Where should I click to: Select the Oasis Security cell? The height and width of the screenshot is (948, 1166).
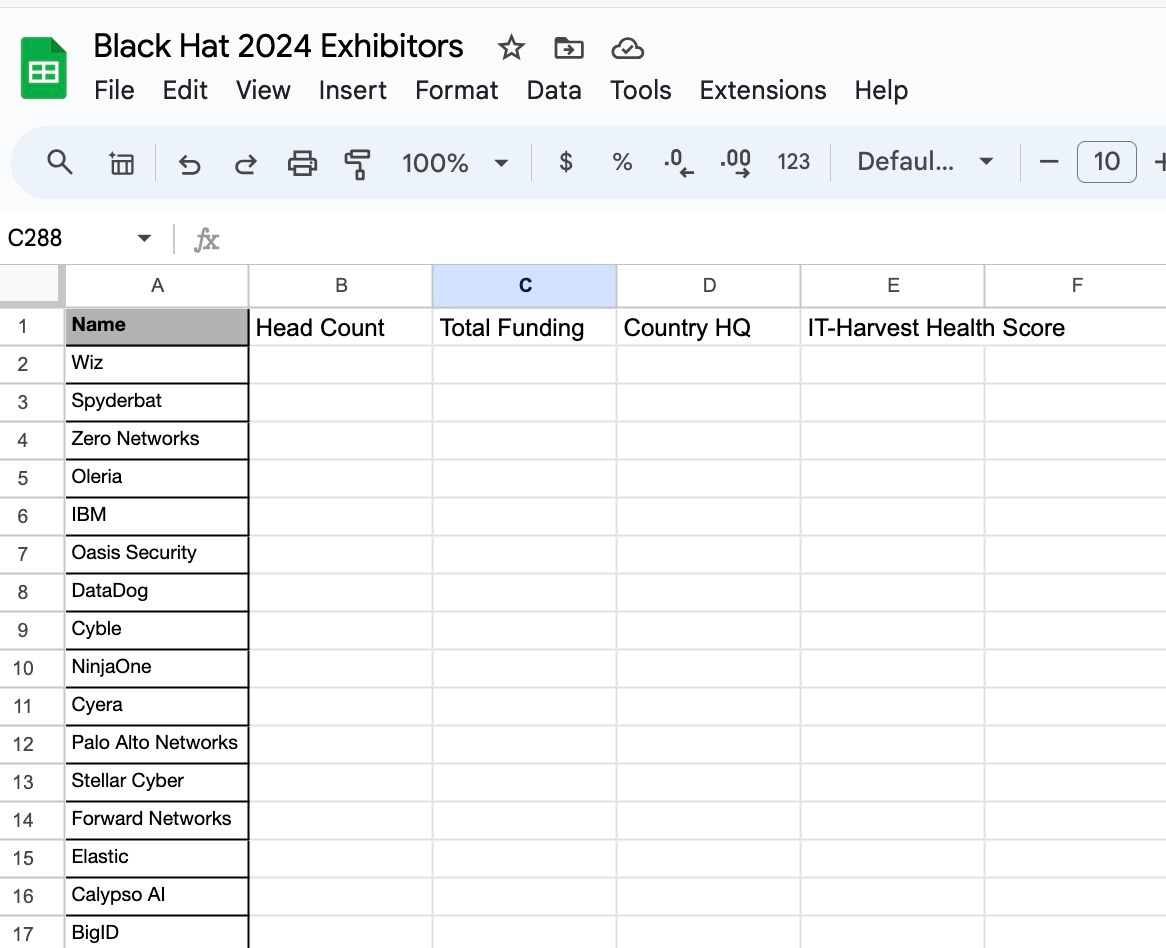click(x=157, y=554)
